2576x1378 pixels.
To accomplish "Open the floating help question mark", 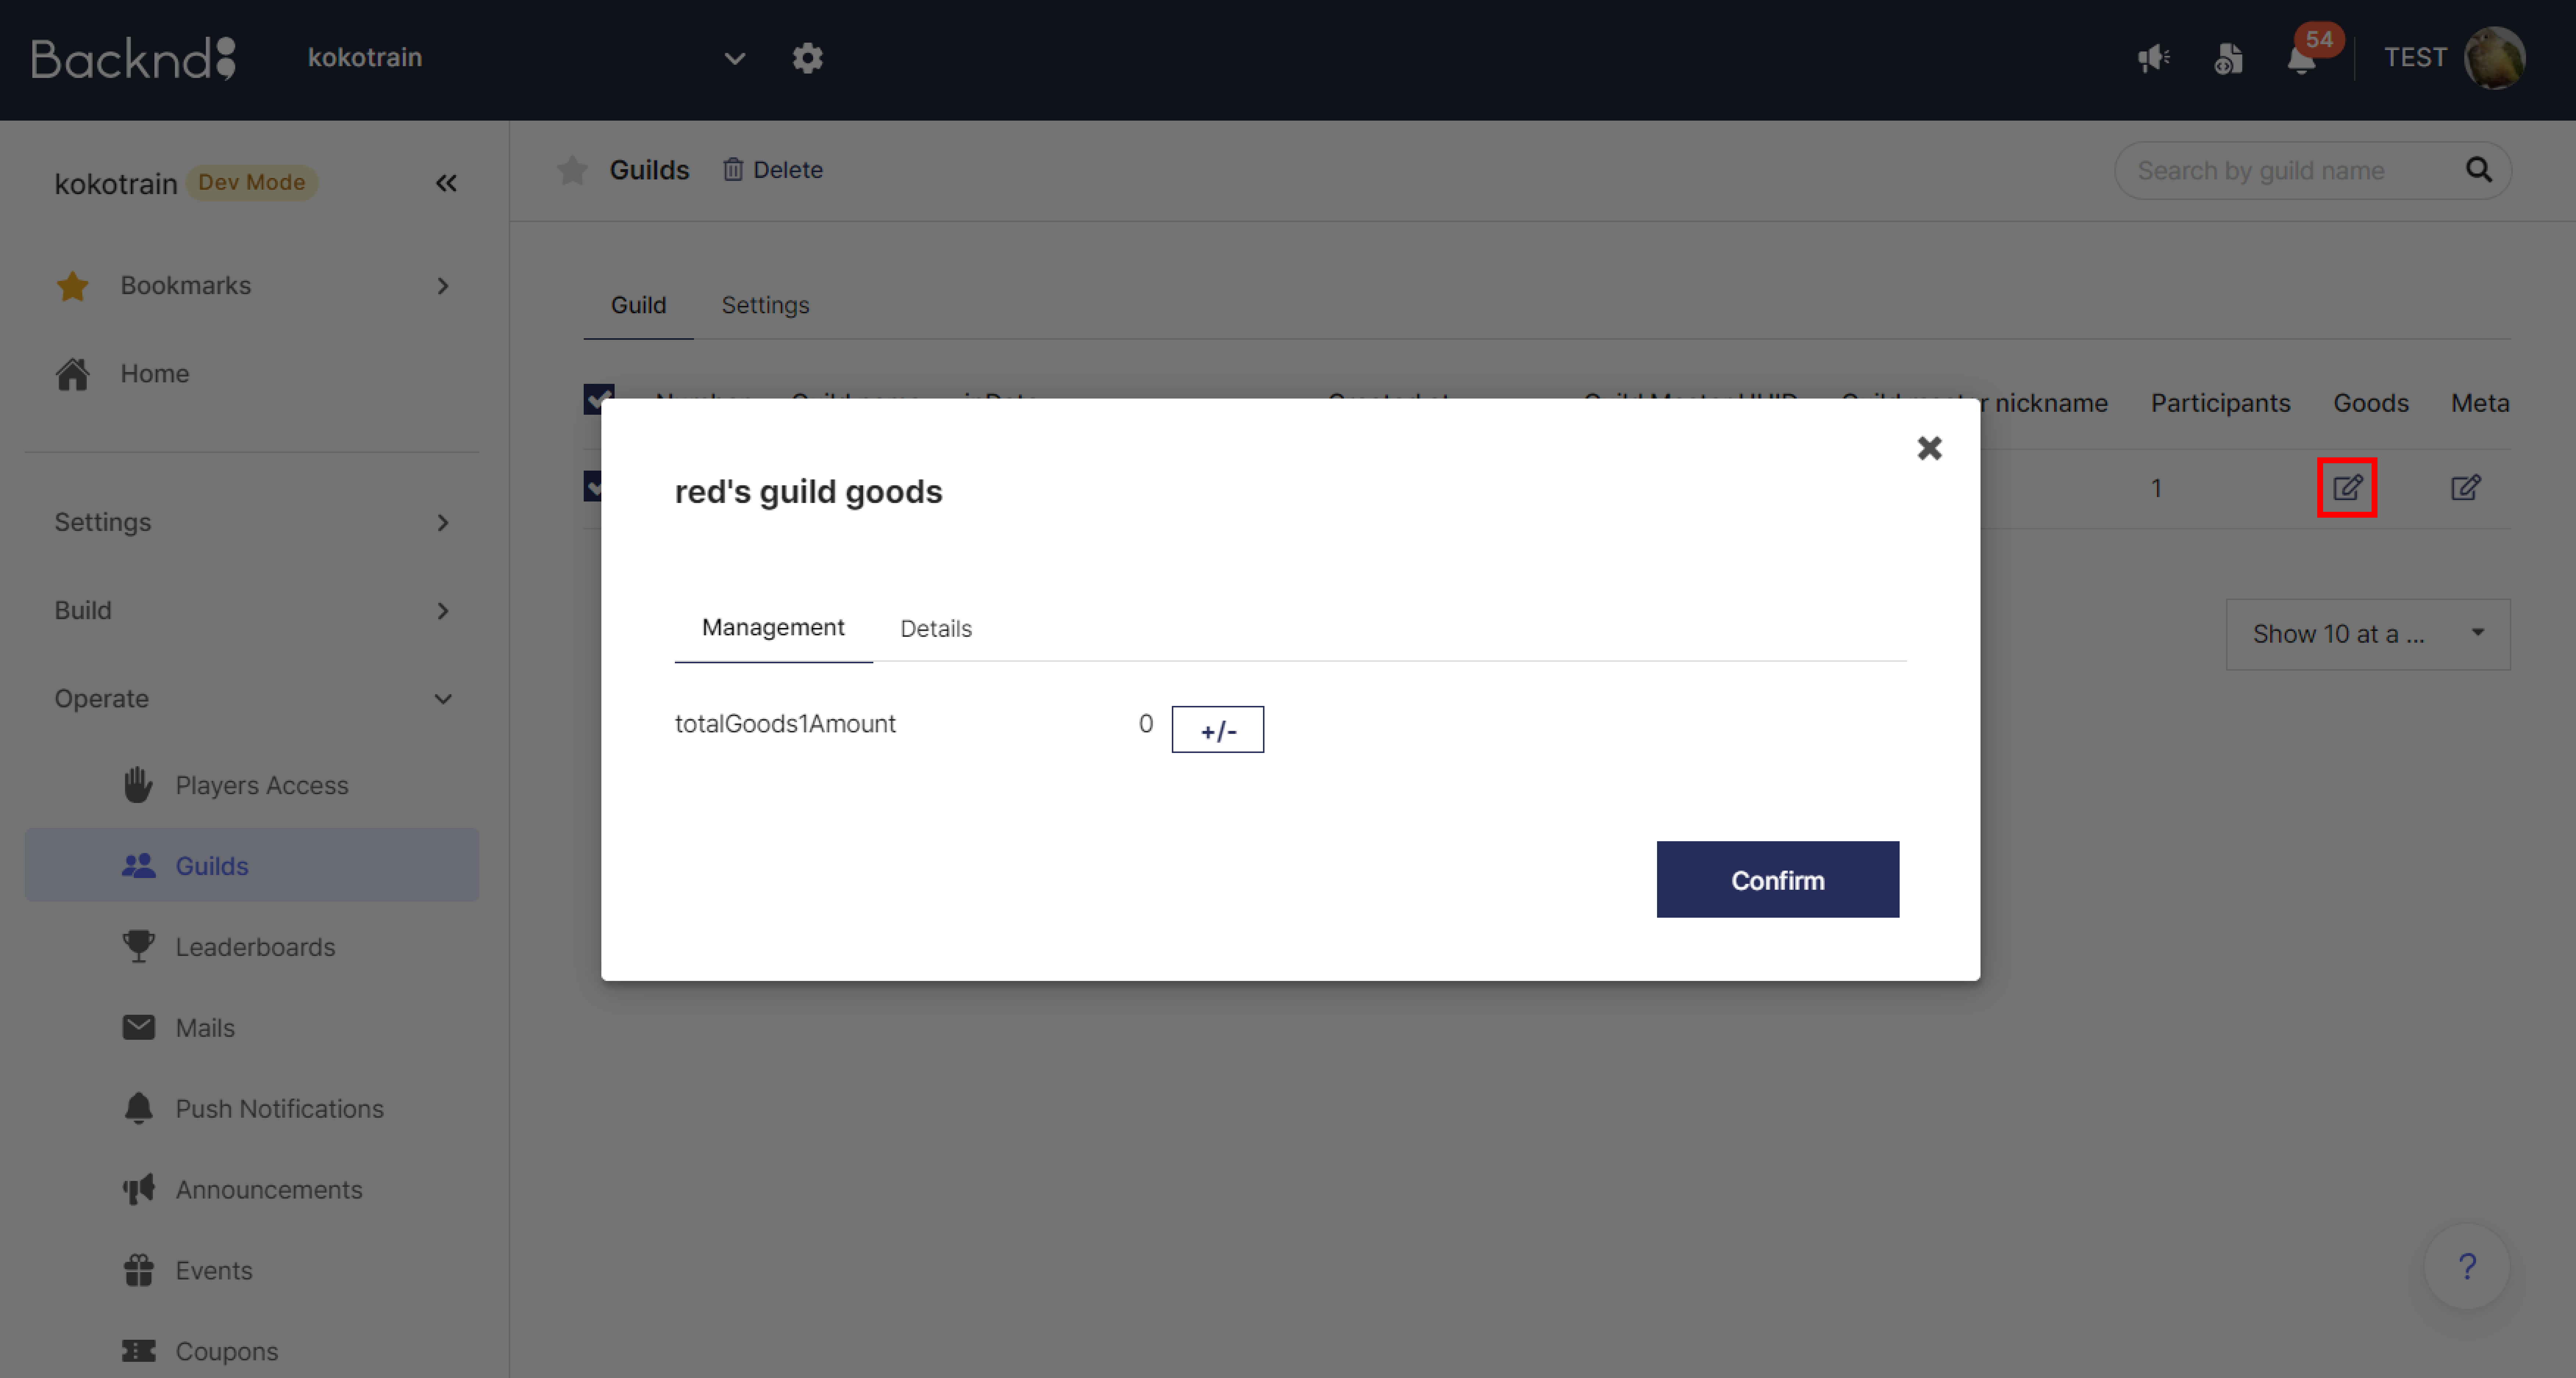I will [2467, 1266].
